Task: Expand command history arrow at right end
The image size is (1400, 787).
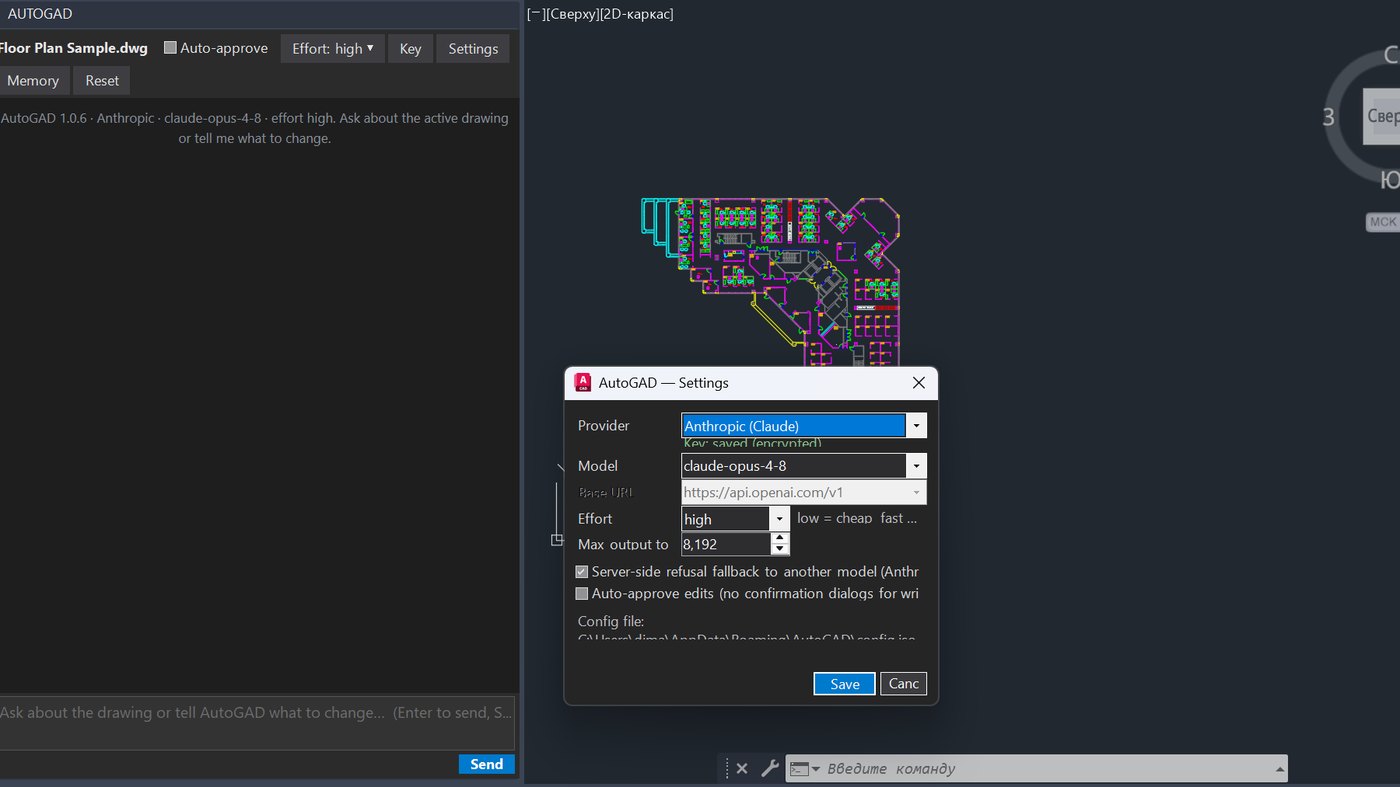Action: [x=1279, y=769]
